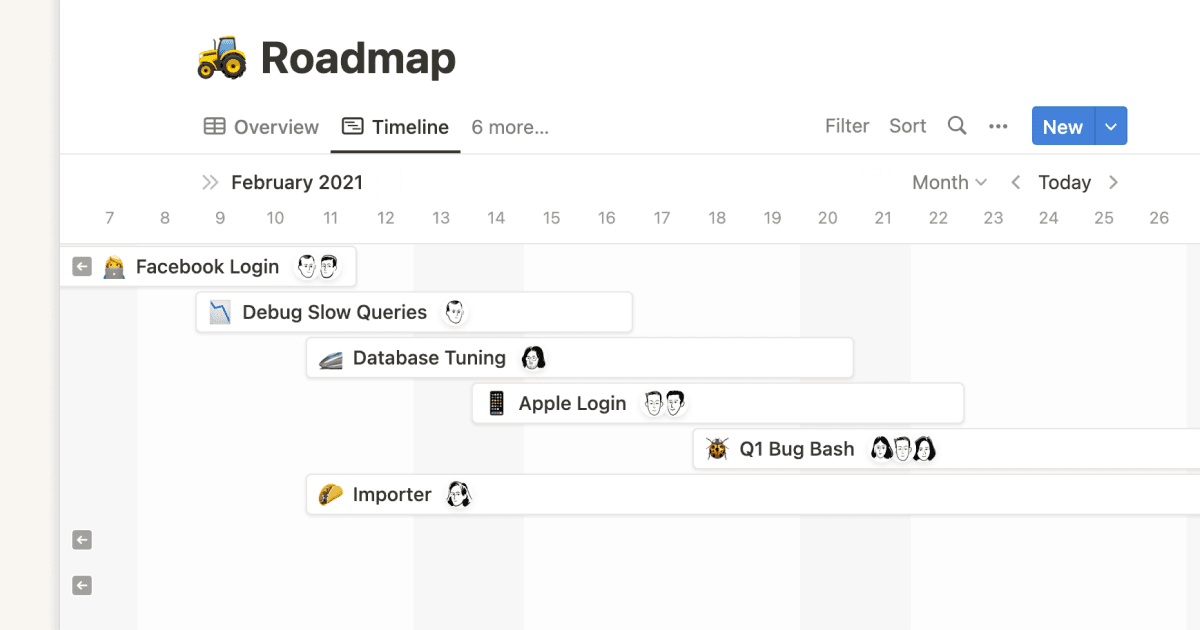Click the worker icon on Facebook Login
Viewport: 1200px width, 630px height.
pyautogui.click(x=114, y=266)
